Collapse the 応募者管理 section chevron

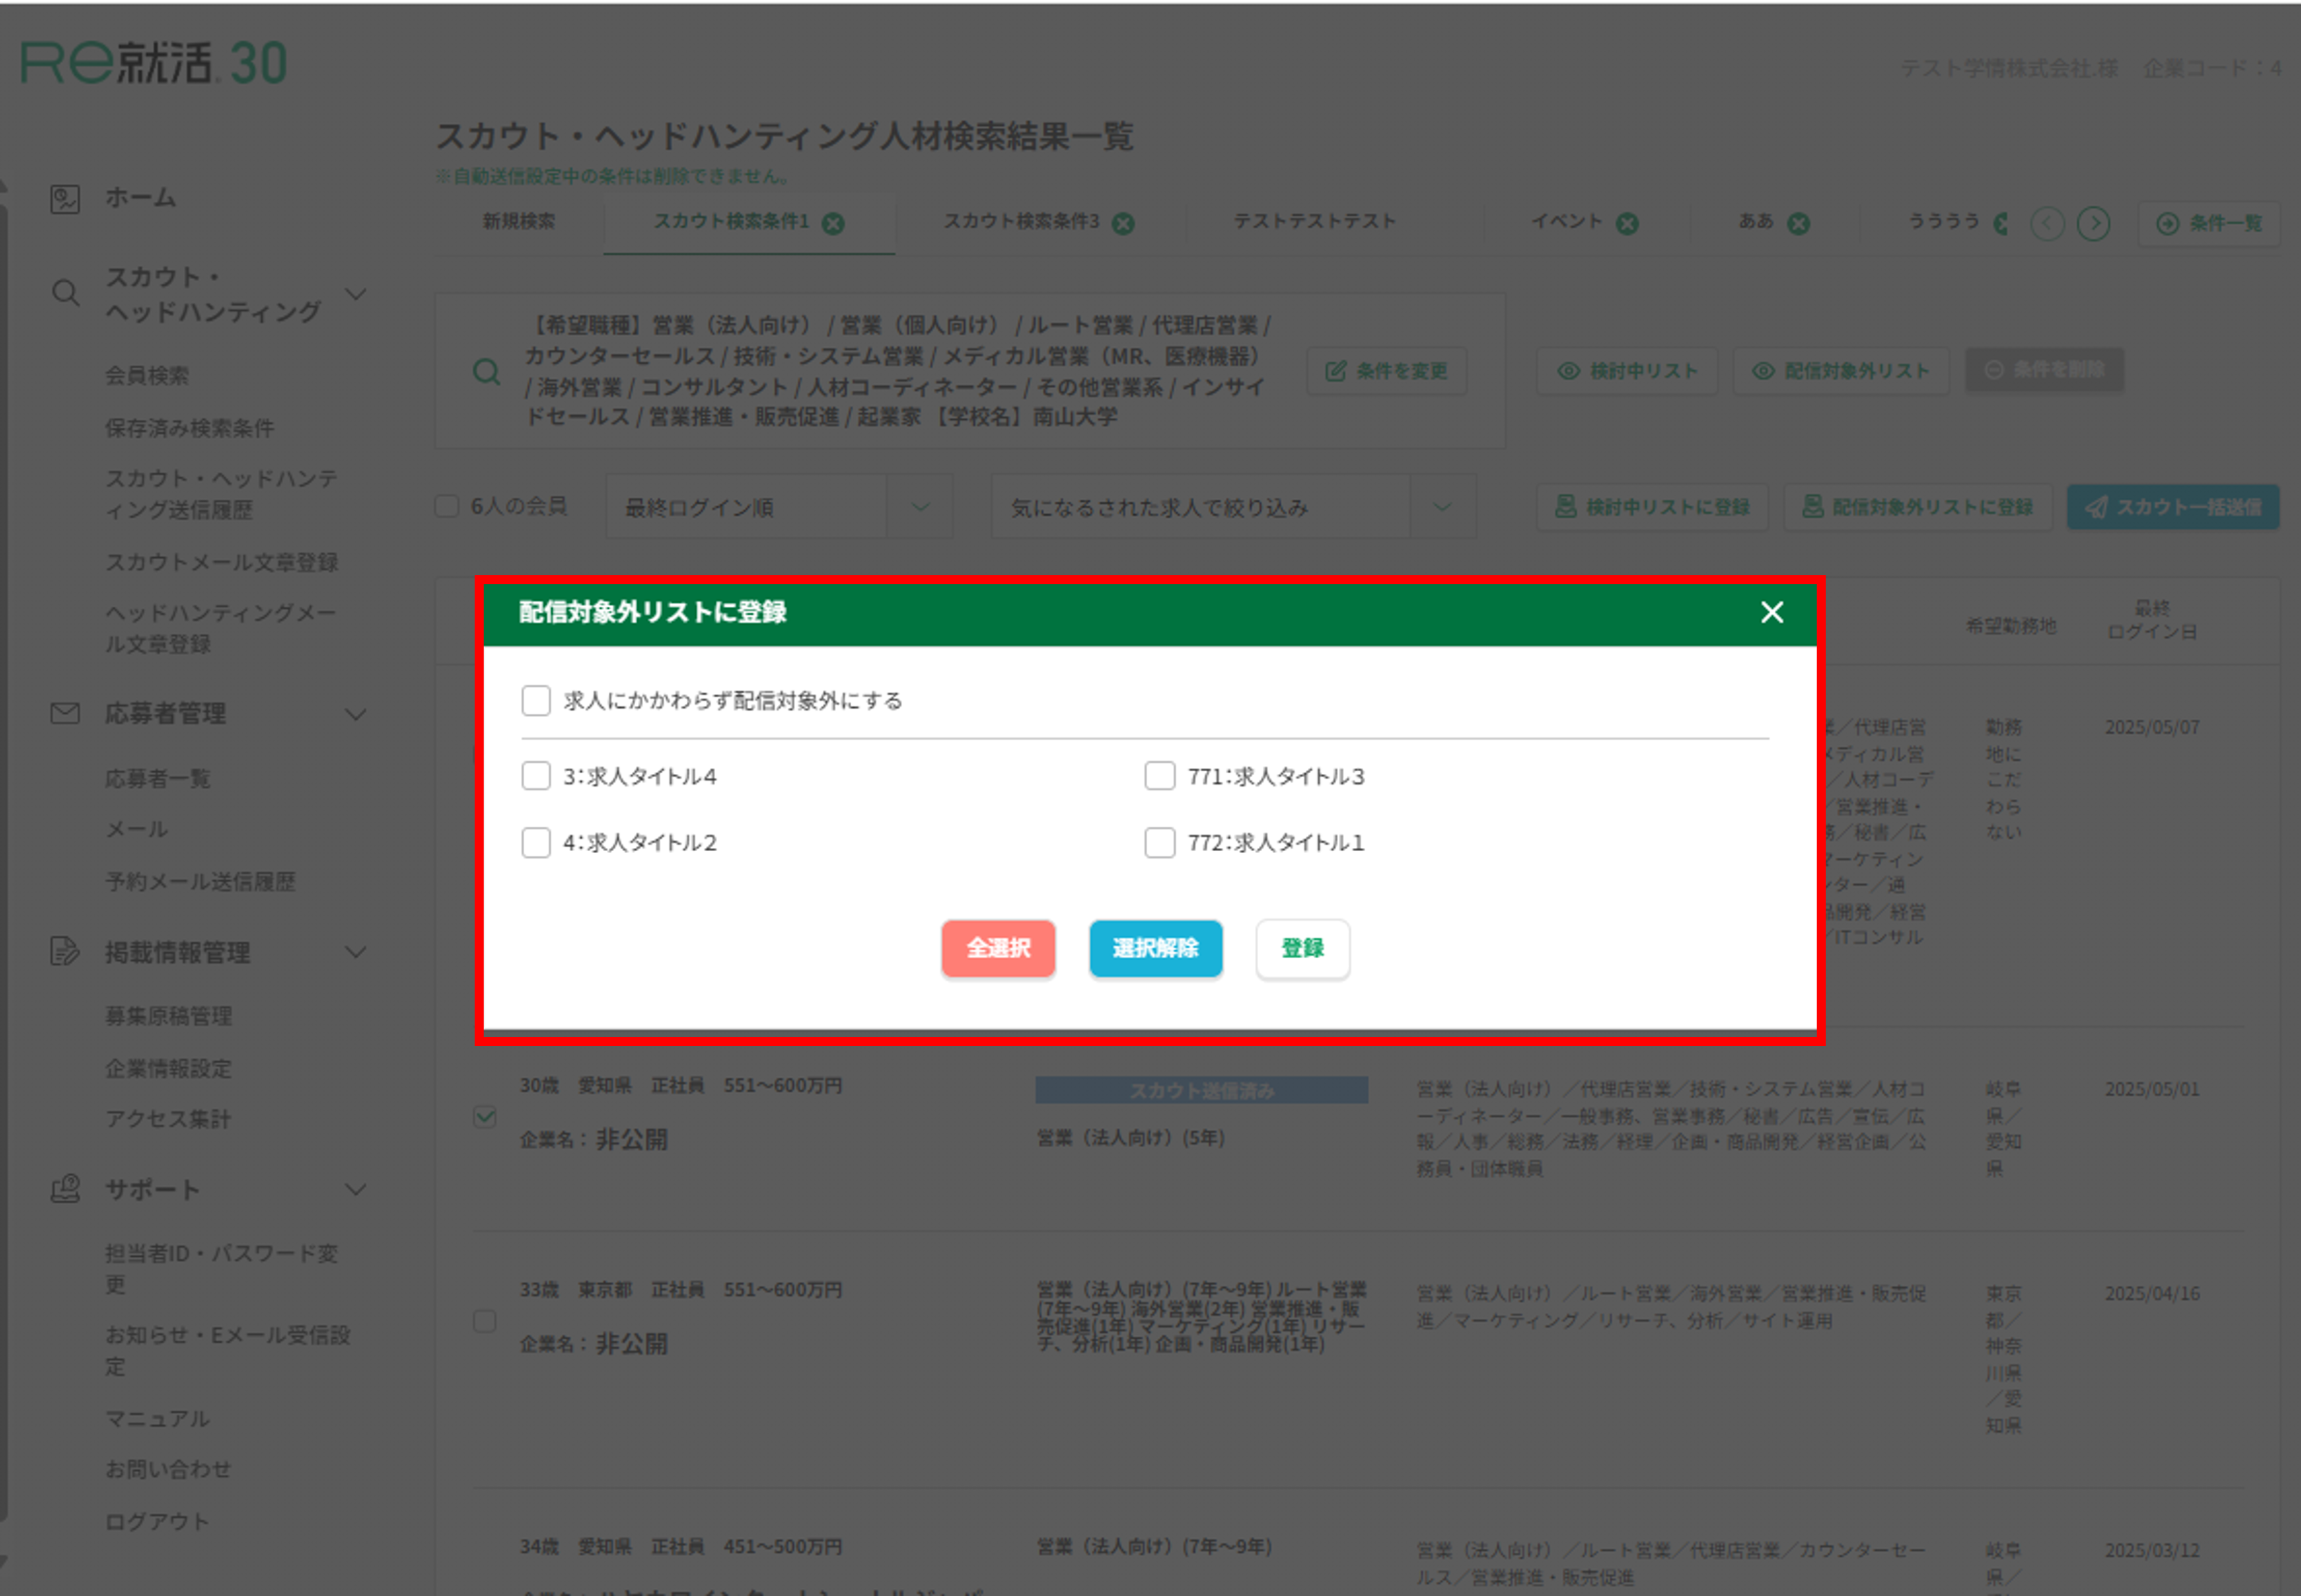point(355,715)
